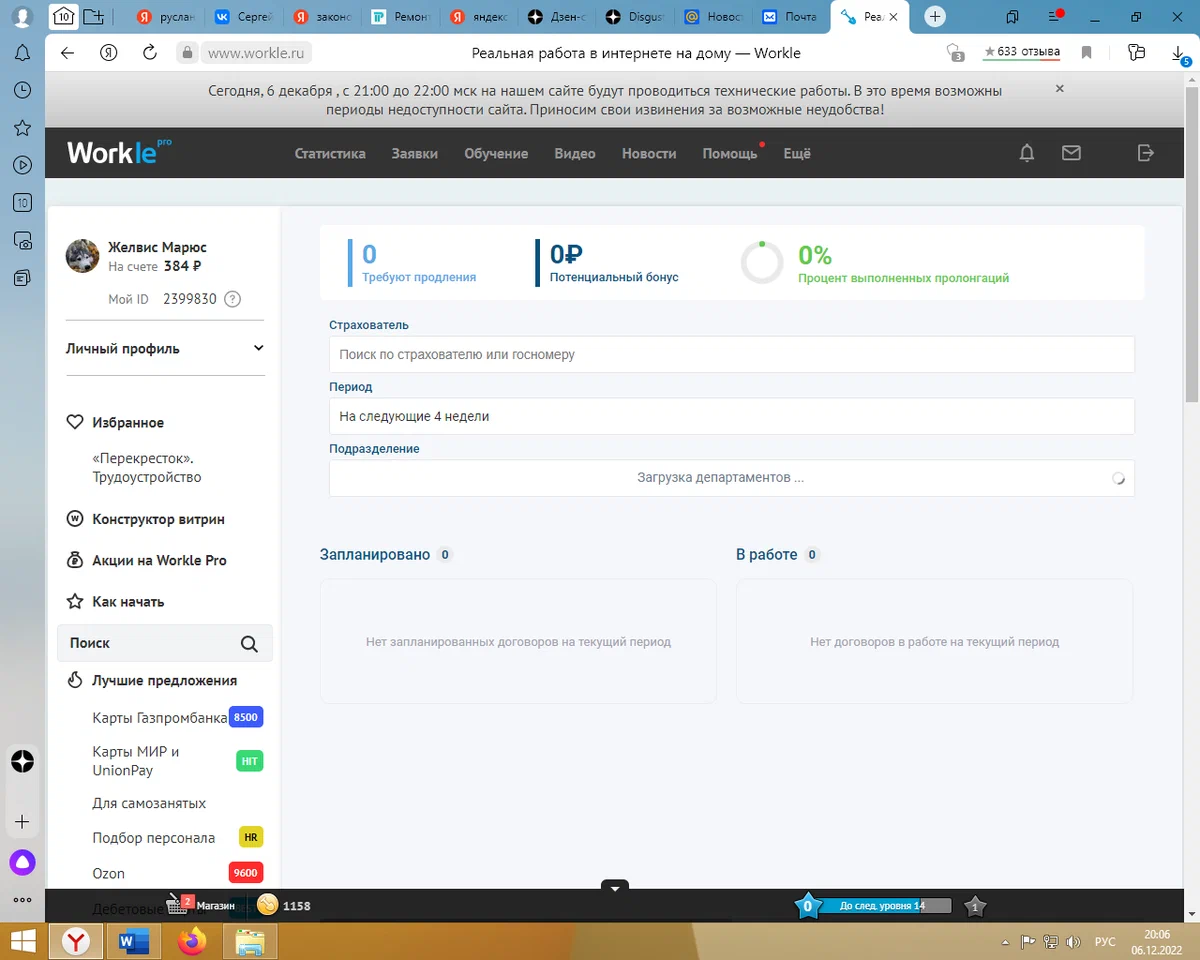Click the gold coin balance icon
Image resolution: width=1200 pixels, height=960 pixels.
pyautogui.click(x=267, y=905)
